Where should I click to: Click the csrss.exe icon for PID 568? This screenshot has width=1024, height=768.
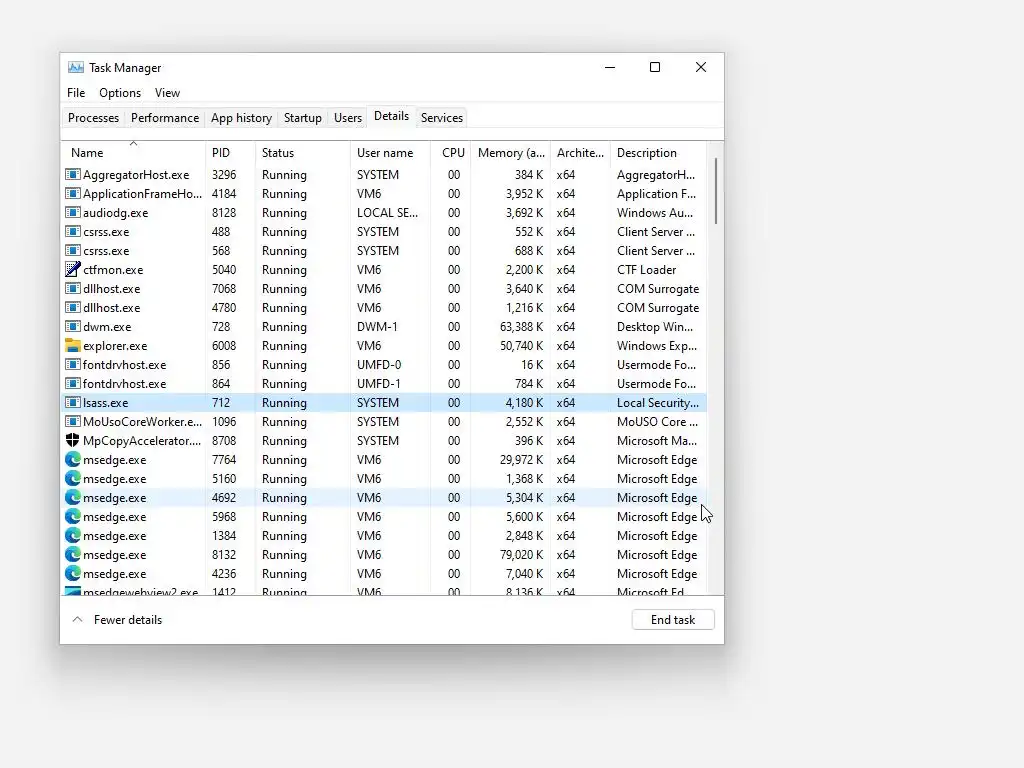tap(72, 250)
